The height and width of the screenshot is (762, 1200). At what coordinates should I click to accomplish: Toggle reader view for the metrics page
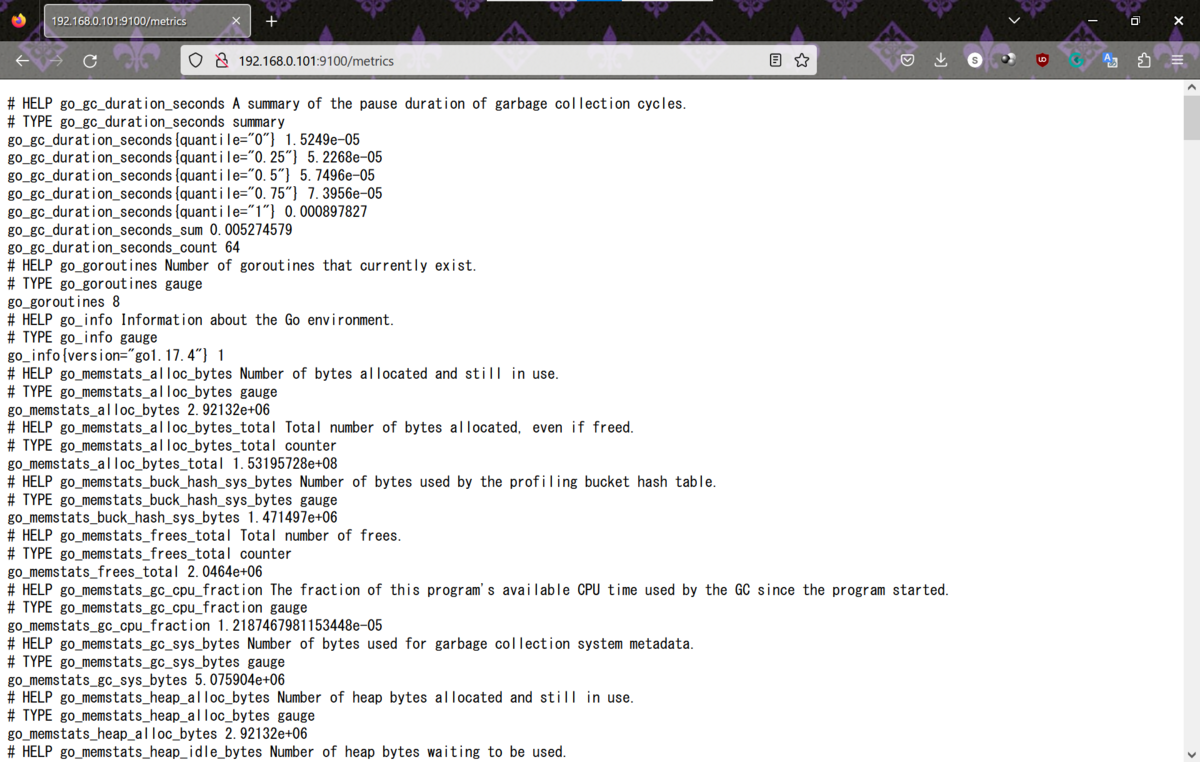[x=774, y=60]
